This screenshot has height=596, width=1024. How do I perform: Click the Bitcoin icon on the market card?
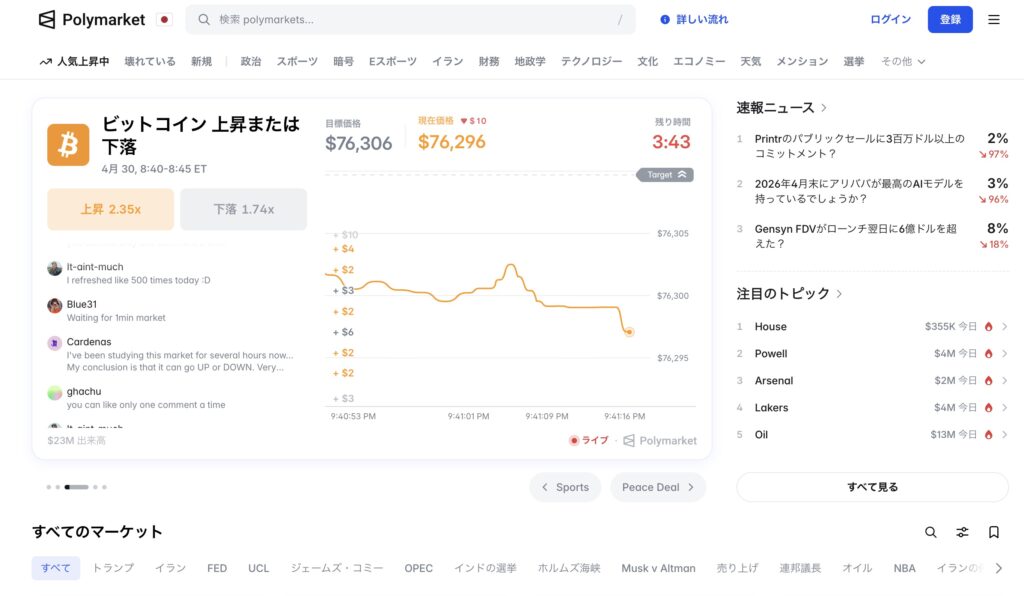67,145
